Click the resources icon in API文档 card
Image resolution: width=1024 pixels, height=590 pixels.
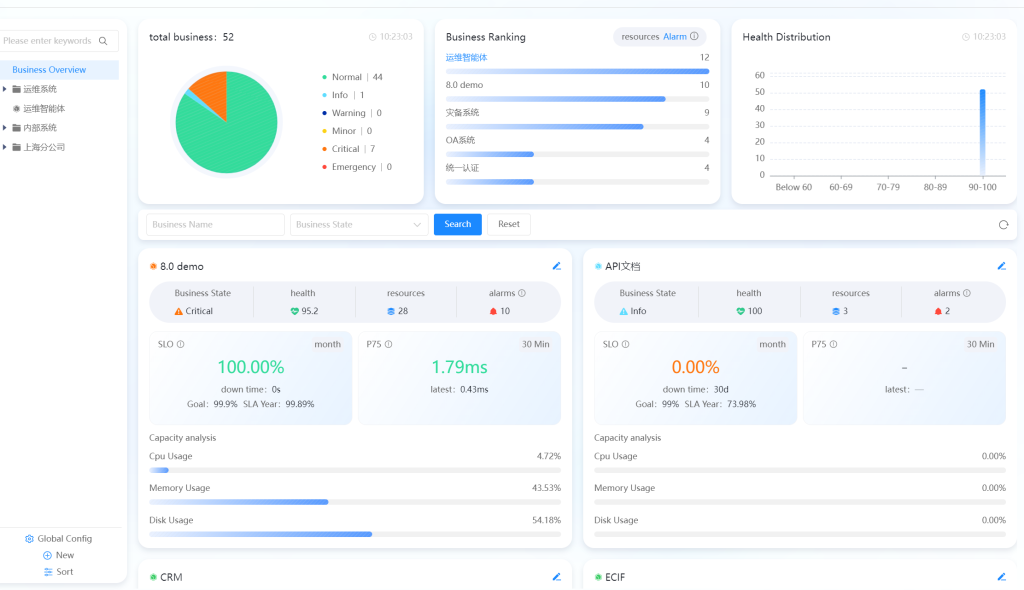pos(838,311)
